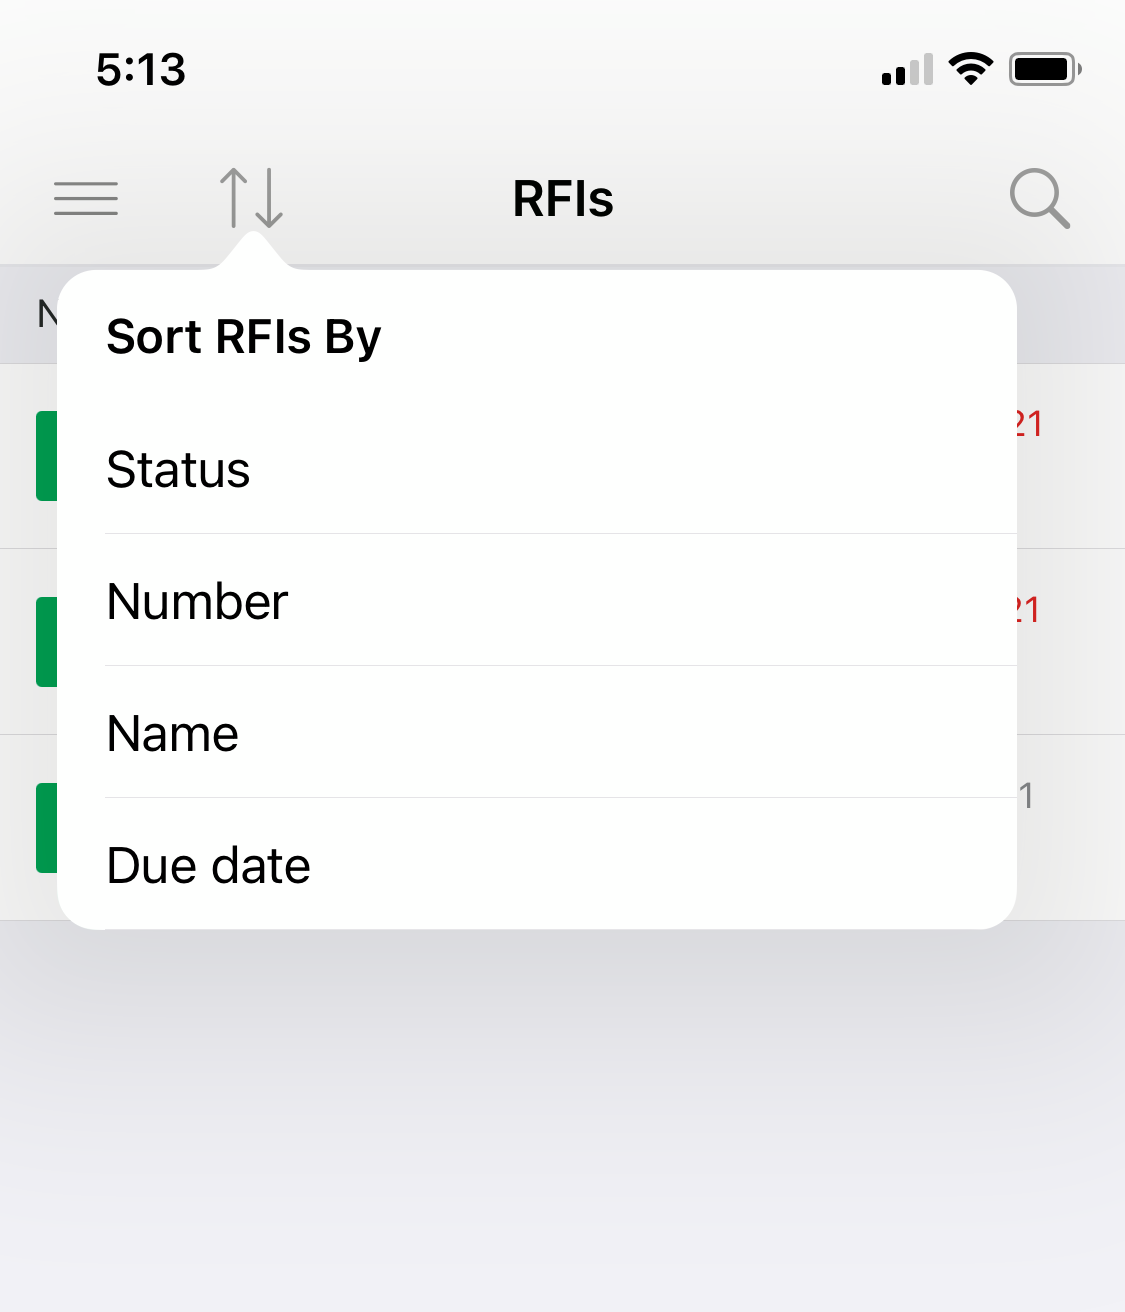
Task: Open the hamburger navigation menu
Action: pos(86,198)
